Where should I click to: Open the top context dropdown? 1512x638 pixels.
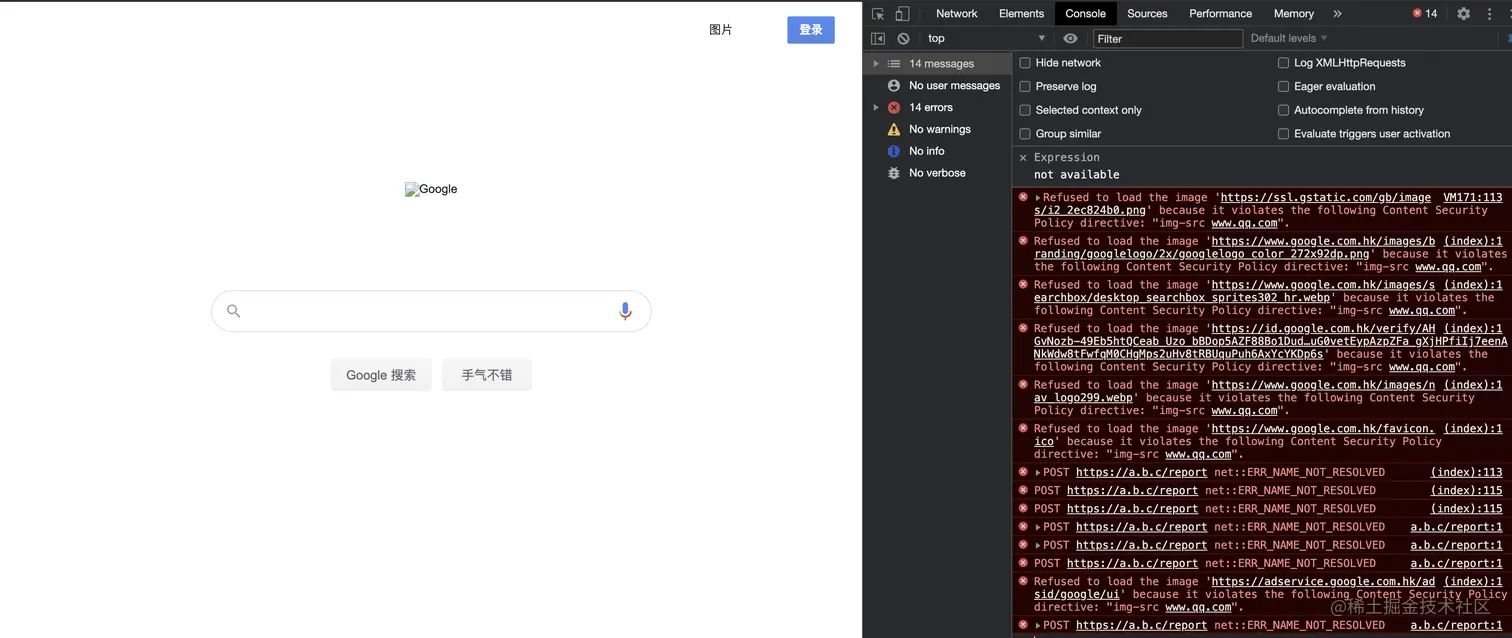(x=985, y=38)
